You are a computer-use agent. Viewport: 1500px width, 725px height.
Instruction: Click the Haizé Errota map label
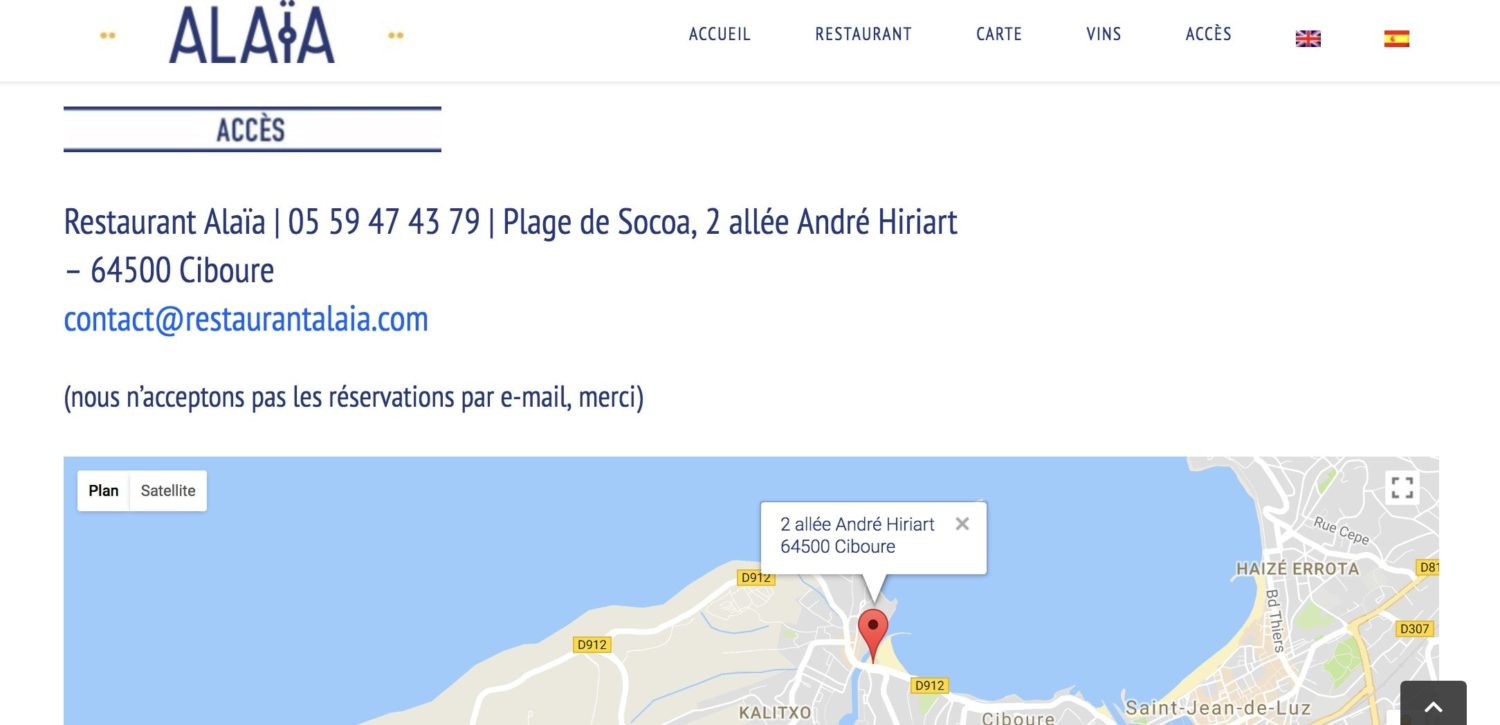[x=1298, y=568]
